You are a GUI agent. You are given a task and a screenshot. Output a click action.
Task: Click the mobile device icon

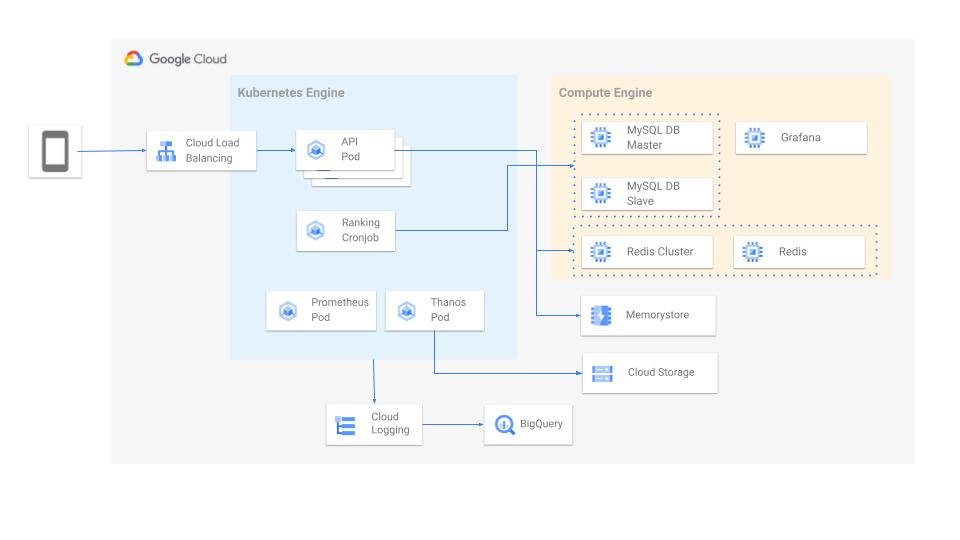[x=55, y=151]
